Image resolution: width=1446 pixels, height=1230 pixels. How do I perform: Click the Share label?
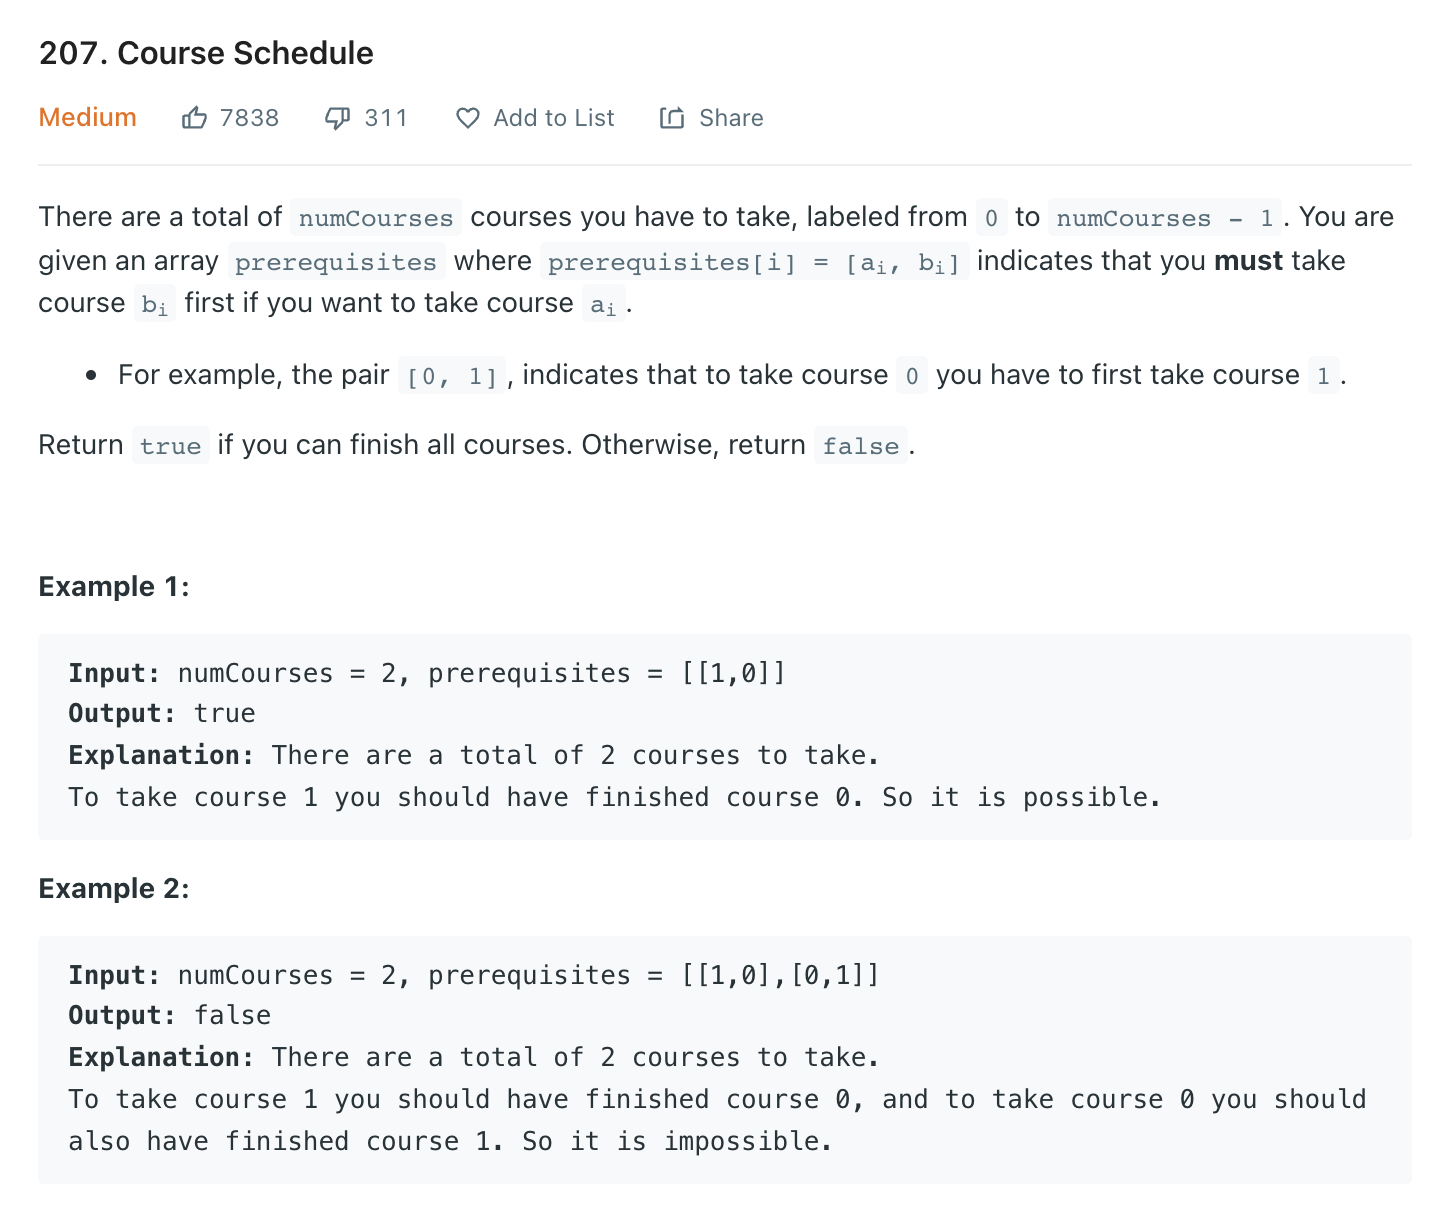click(x=730, y=118)
